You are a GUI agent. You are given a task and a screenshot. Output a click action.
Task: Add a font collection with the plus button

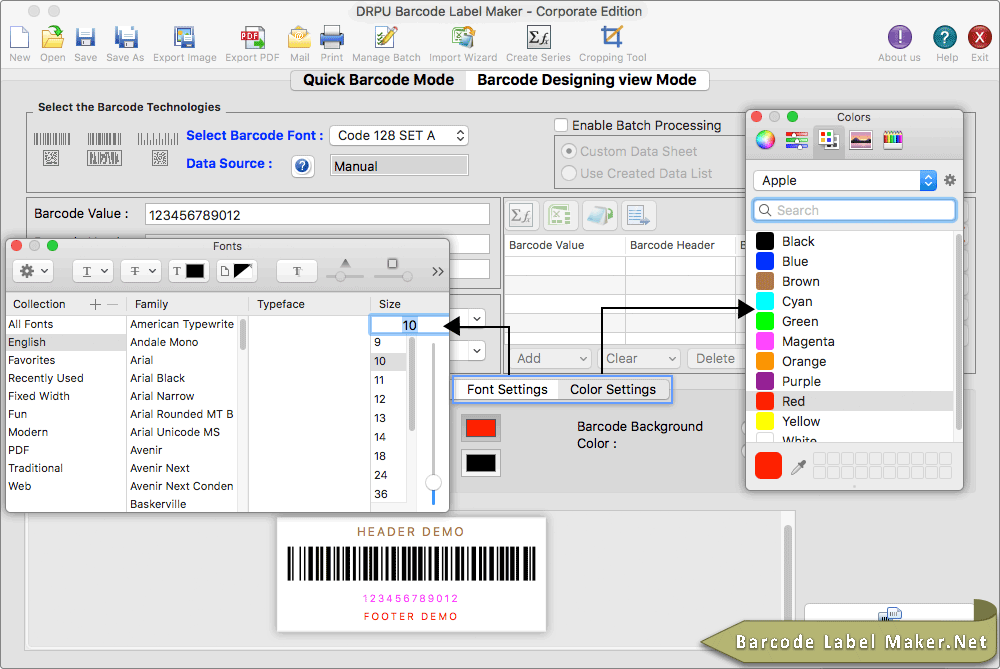point(95,304)
